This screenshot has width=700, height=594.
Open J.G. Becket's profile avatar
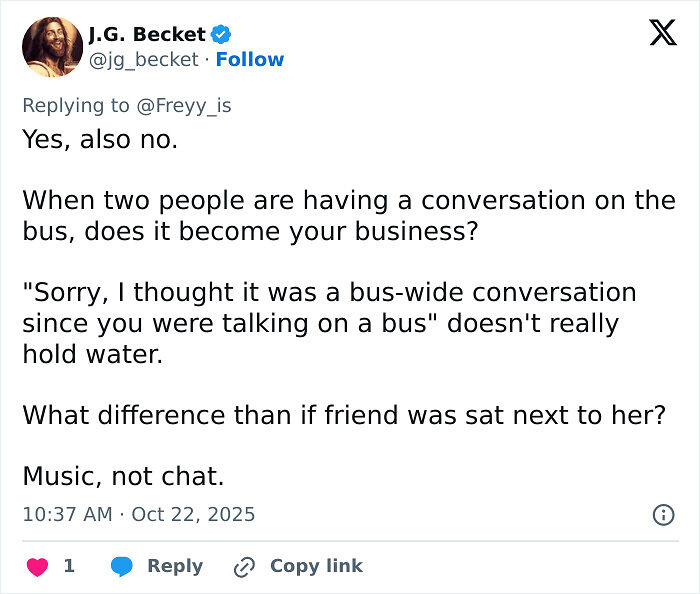[52, 46]
